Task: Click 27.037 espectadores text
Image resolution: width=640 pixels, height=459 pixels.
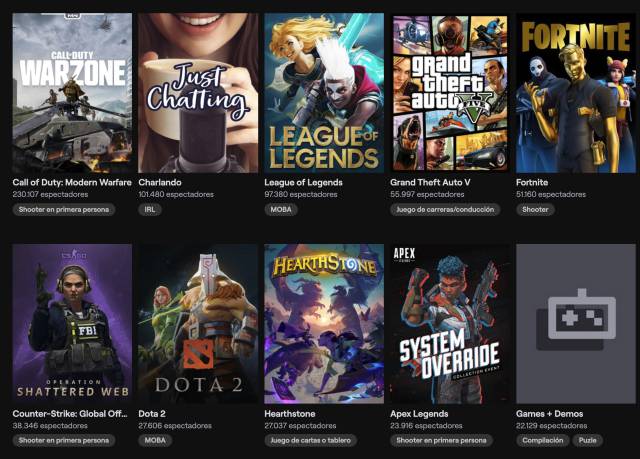Action: [300, 426]
